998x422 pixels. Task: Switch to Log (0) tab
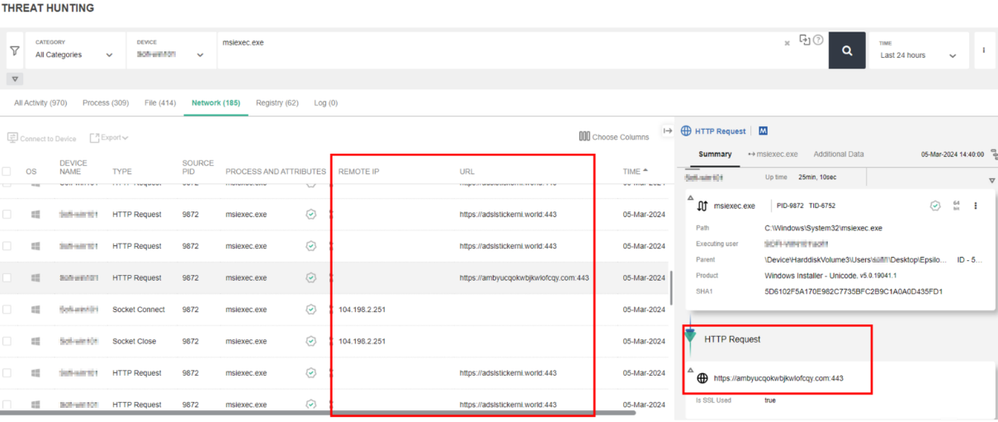click(x=326, y=102)
